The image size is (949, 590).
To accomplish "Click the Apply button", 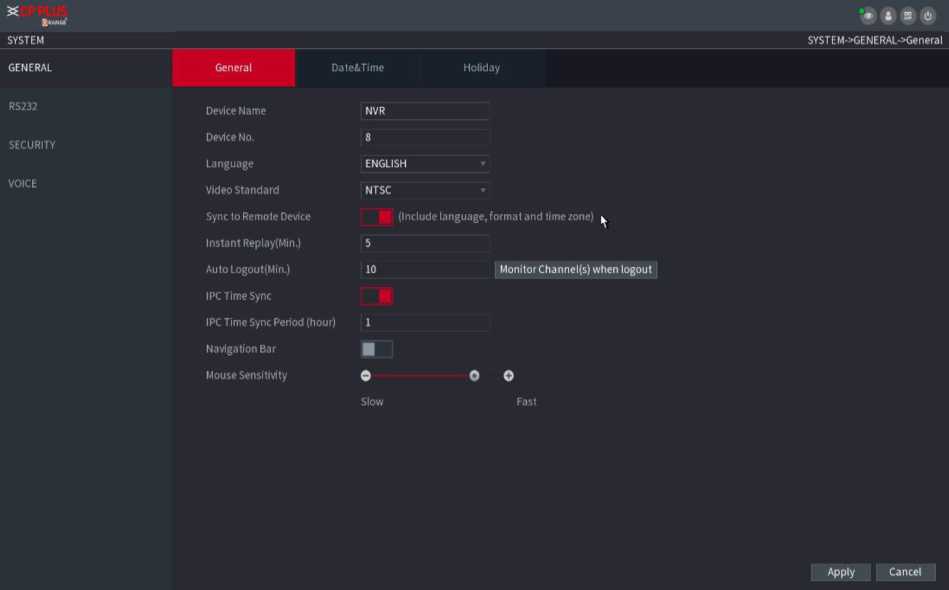I will [x=840, y=572].
